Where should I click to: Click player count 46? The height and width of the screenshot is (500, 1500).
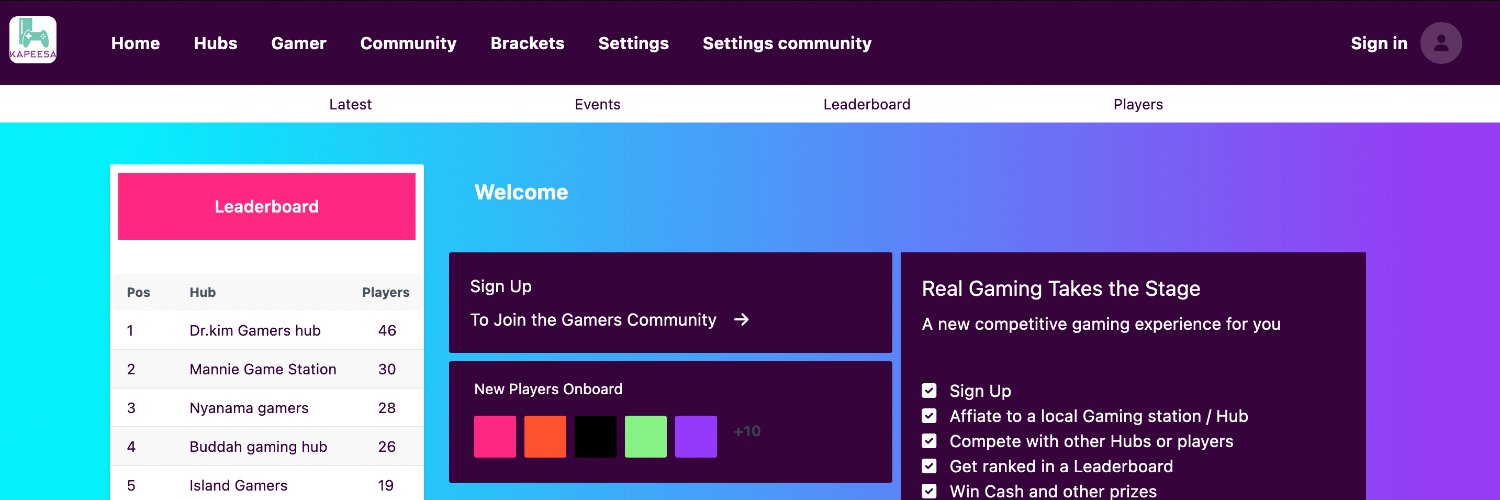[x=387, y=330]
